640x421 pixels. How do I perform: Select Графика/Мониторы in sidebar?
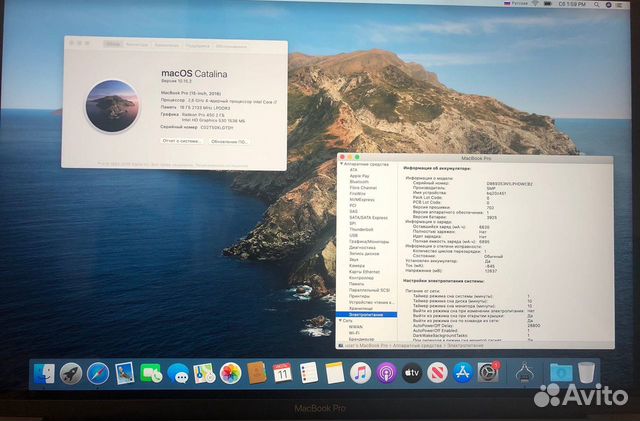coord(369,242)
